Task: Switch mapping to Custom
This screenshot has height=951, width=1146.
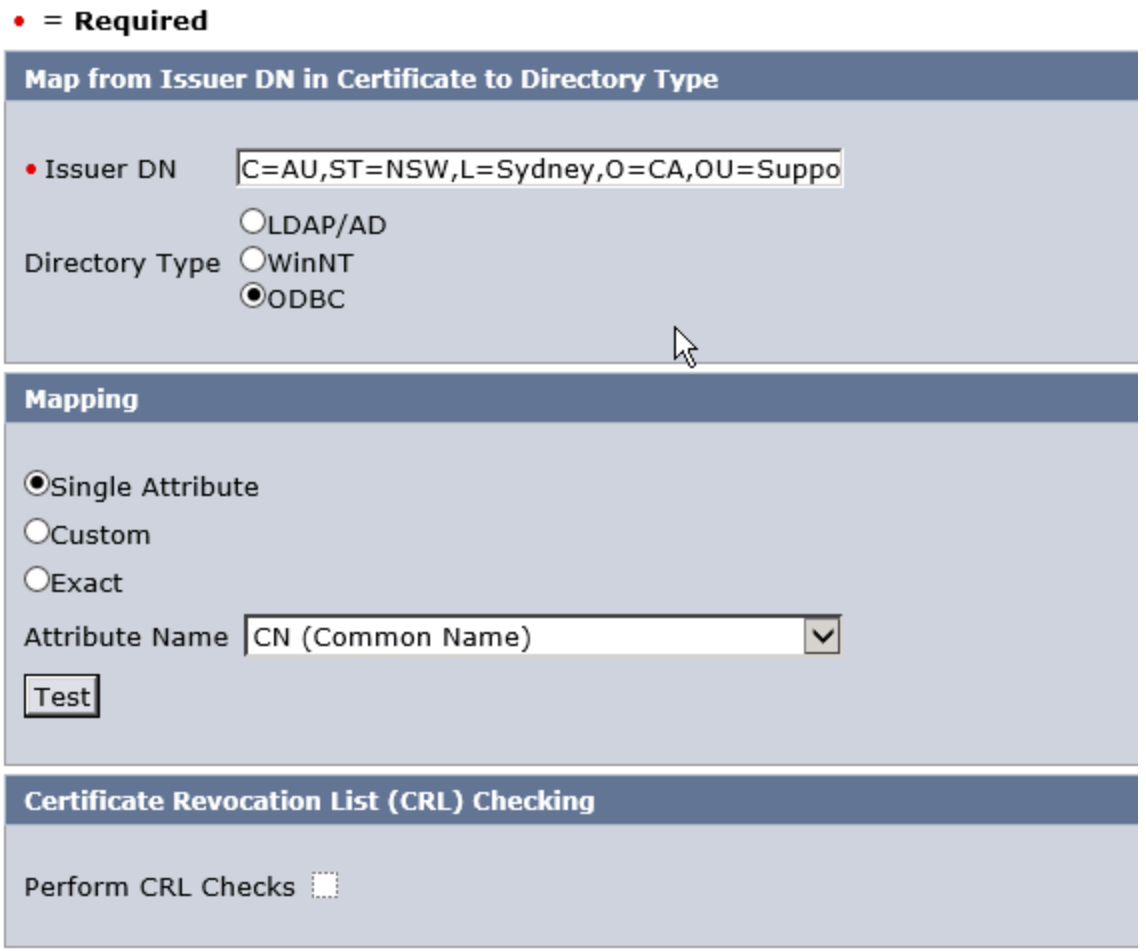Action: pyautogui.click(x=37, y=533)
